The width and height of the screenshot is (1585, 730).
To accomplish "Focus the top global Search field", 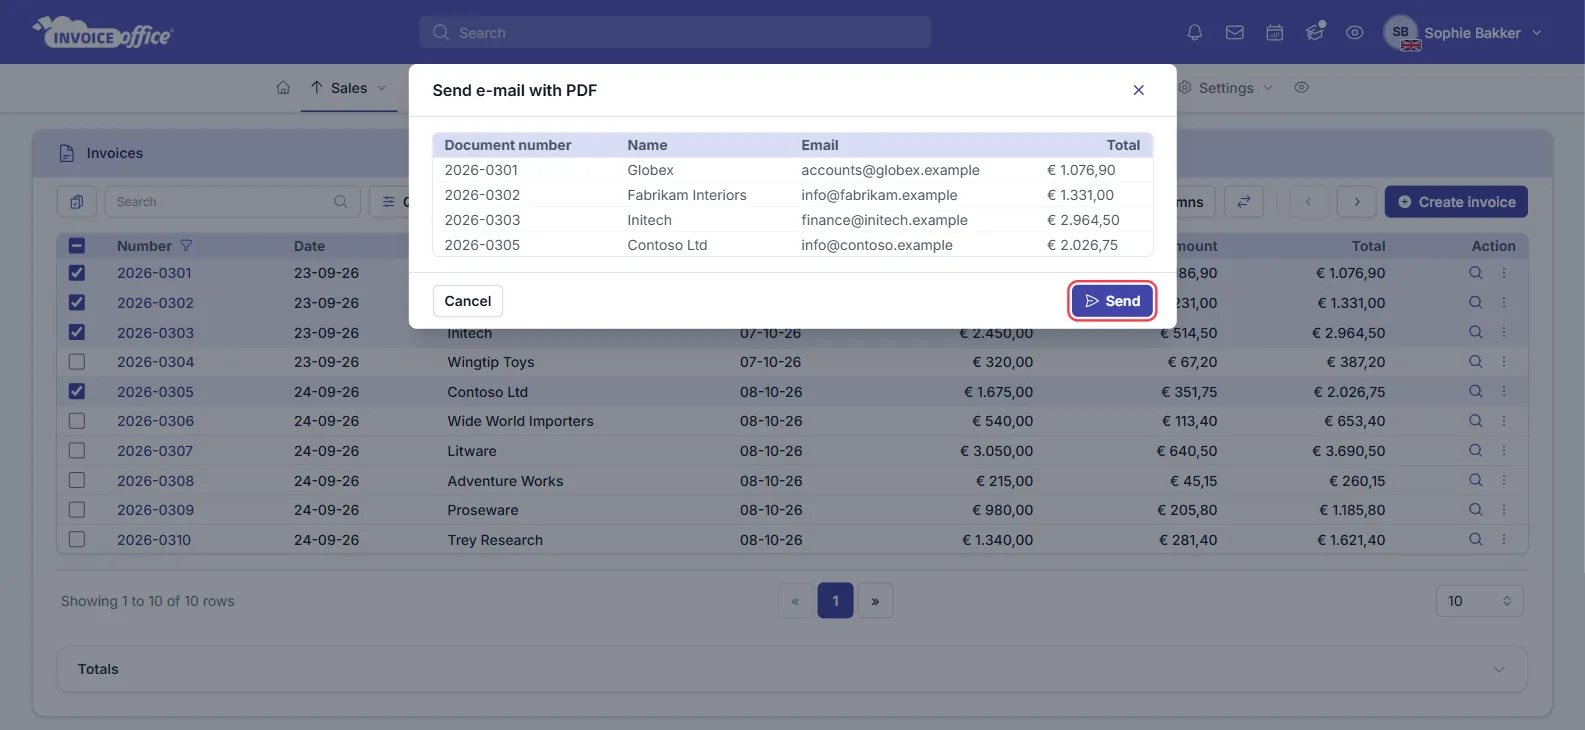I will click(x=675, y=33).
